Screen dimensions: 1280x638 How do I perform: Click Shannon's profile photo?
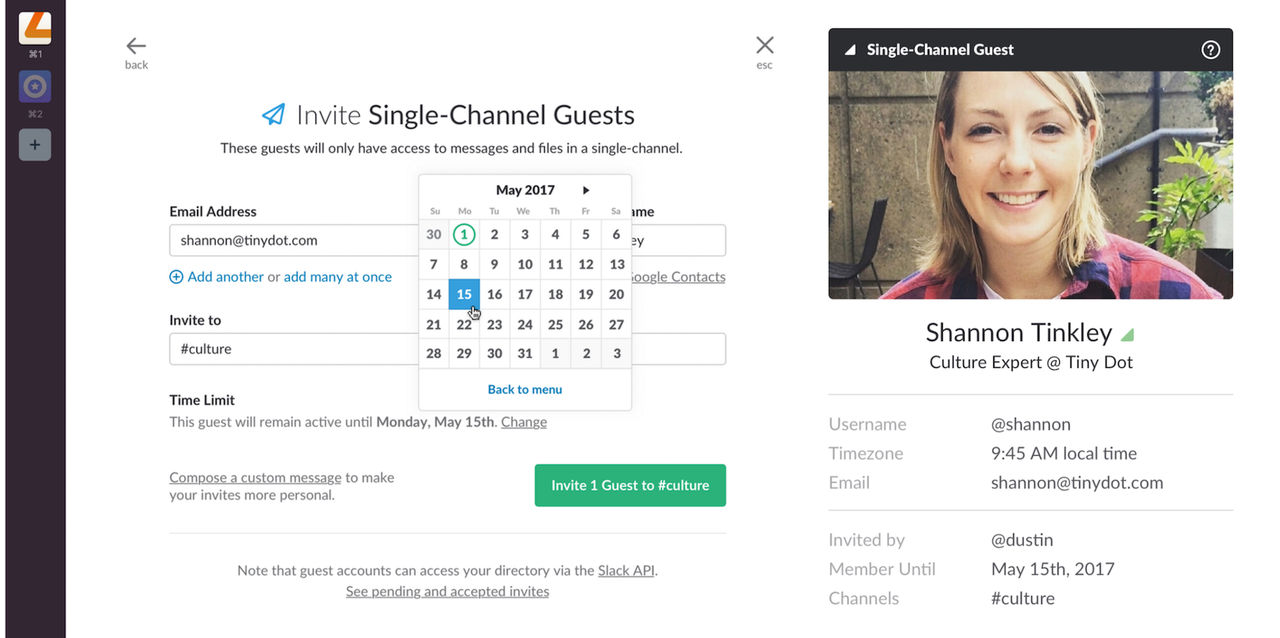[1030, 185]
